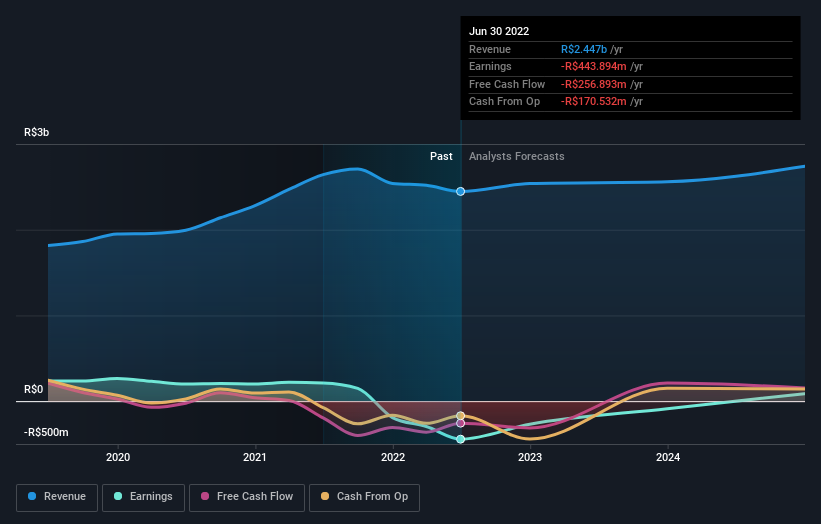Viewport: 821px width, 524px height.
Task: Click the -R$443.894m earnings value in tooltip
Action: [594, 66]
